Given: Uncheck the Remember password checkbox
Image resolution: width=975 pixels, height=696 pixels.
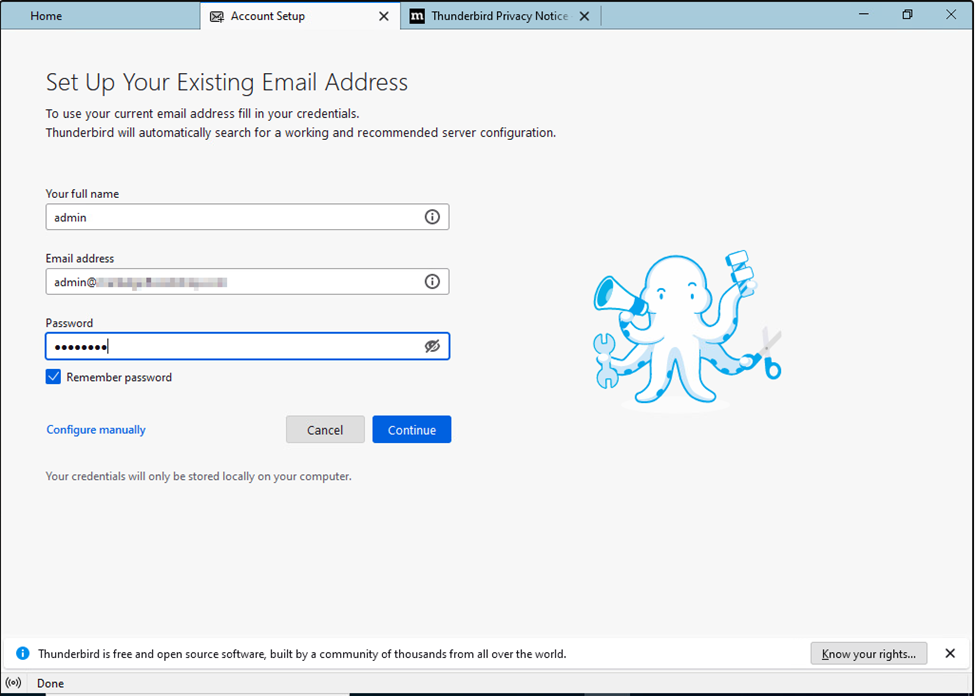Looking at the screenshot, I should tap(53, 377).
